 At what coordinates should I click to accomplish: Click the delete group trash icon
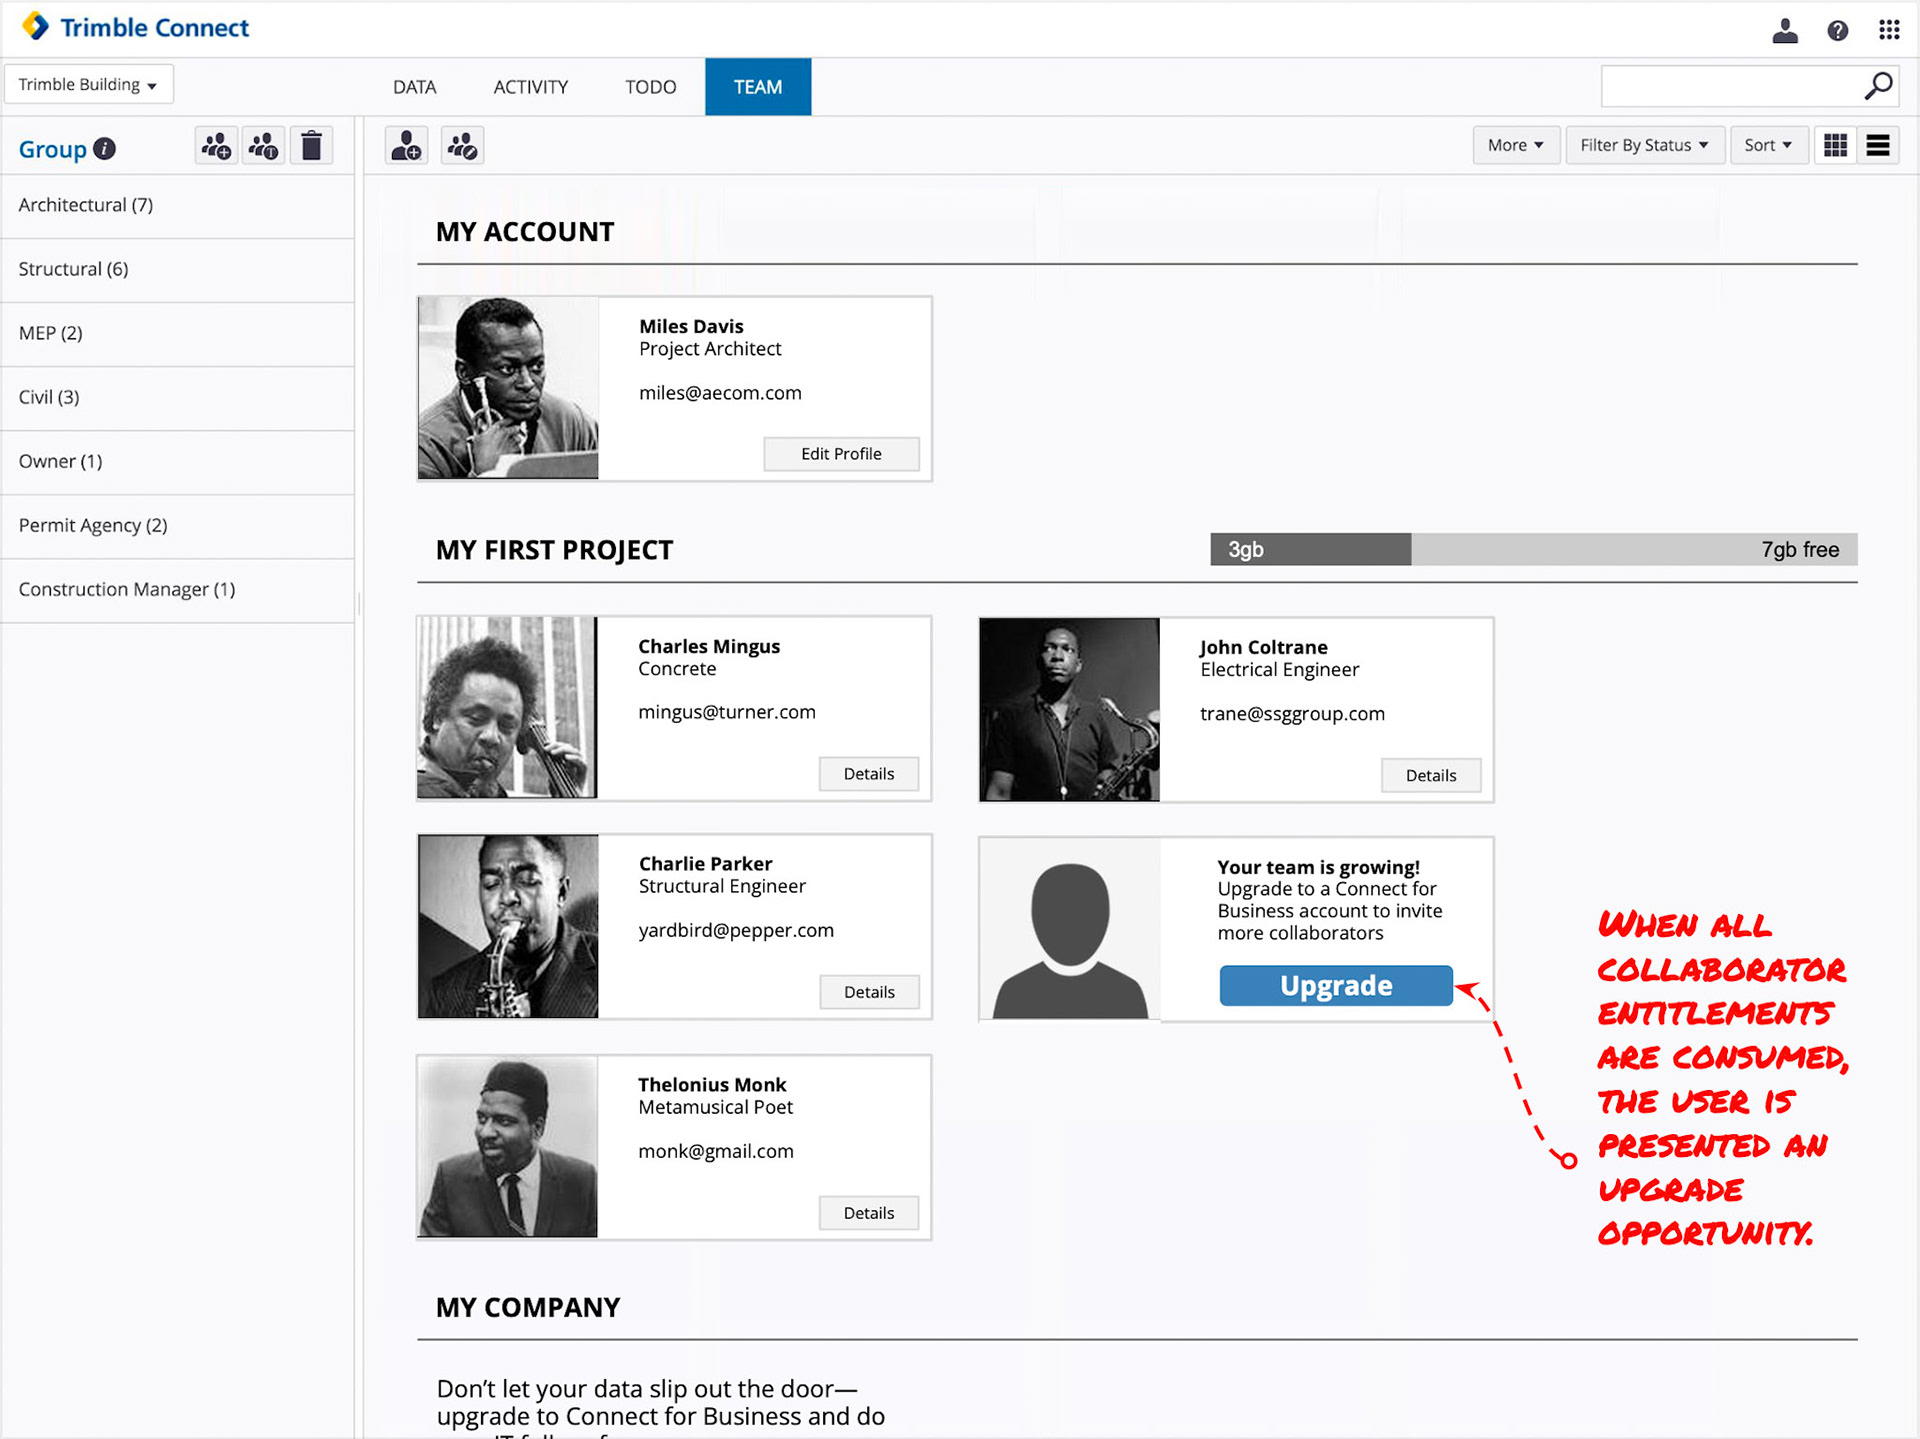[311, 147]
